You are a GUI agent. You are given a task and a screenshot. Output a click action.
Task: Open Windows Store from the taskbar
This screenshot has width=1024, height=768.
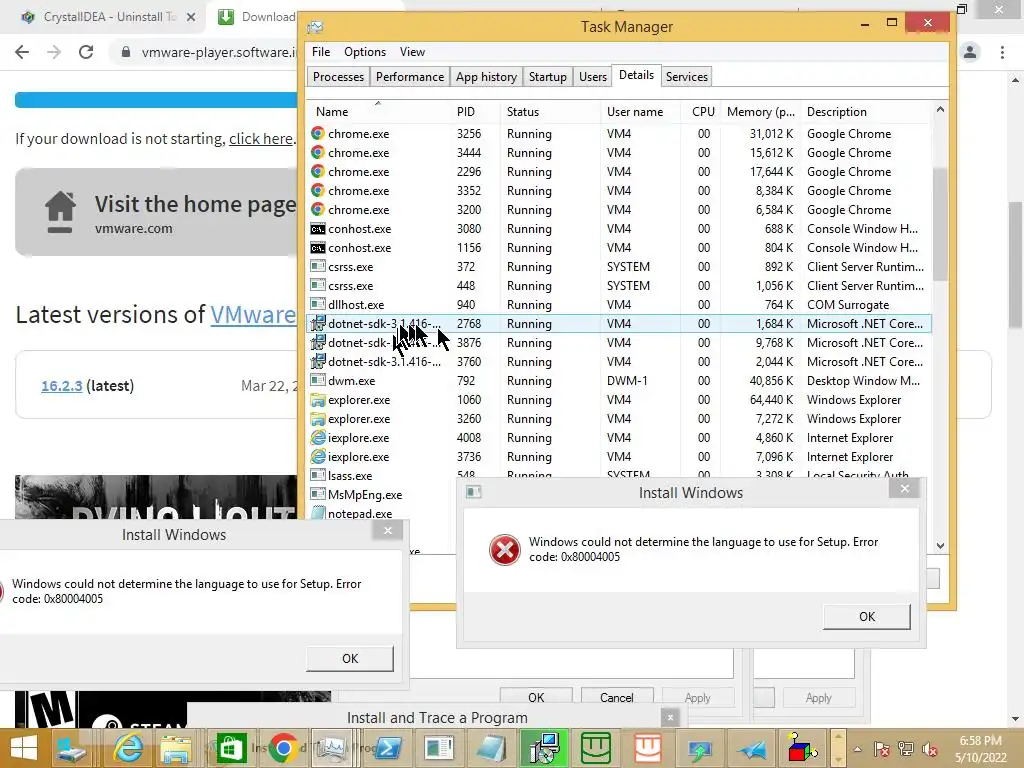pyautogui.click(x=231, y=748)
